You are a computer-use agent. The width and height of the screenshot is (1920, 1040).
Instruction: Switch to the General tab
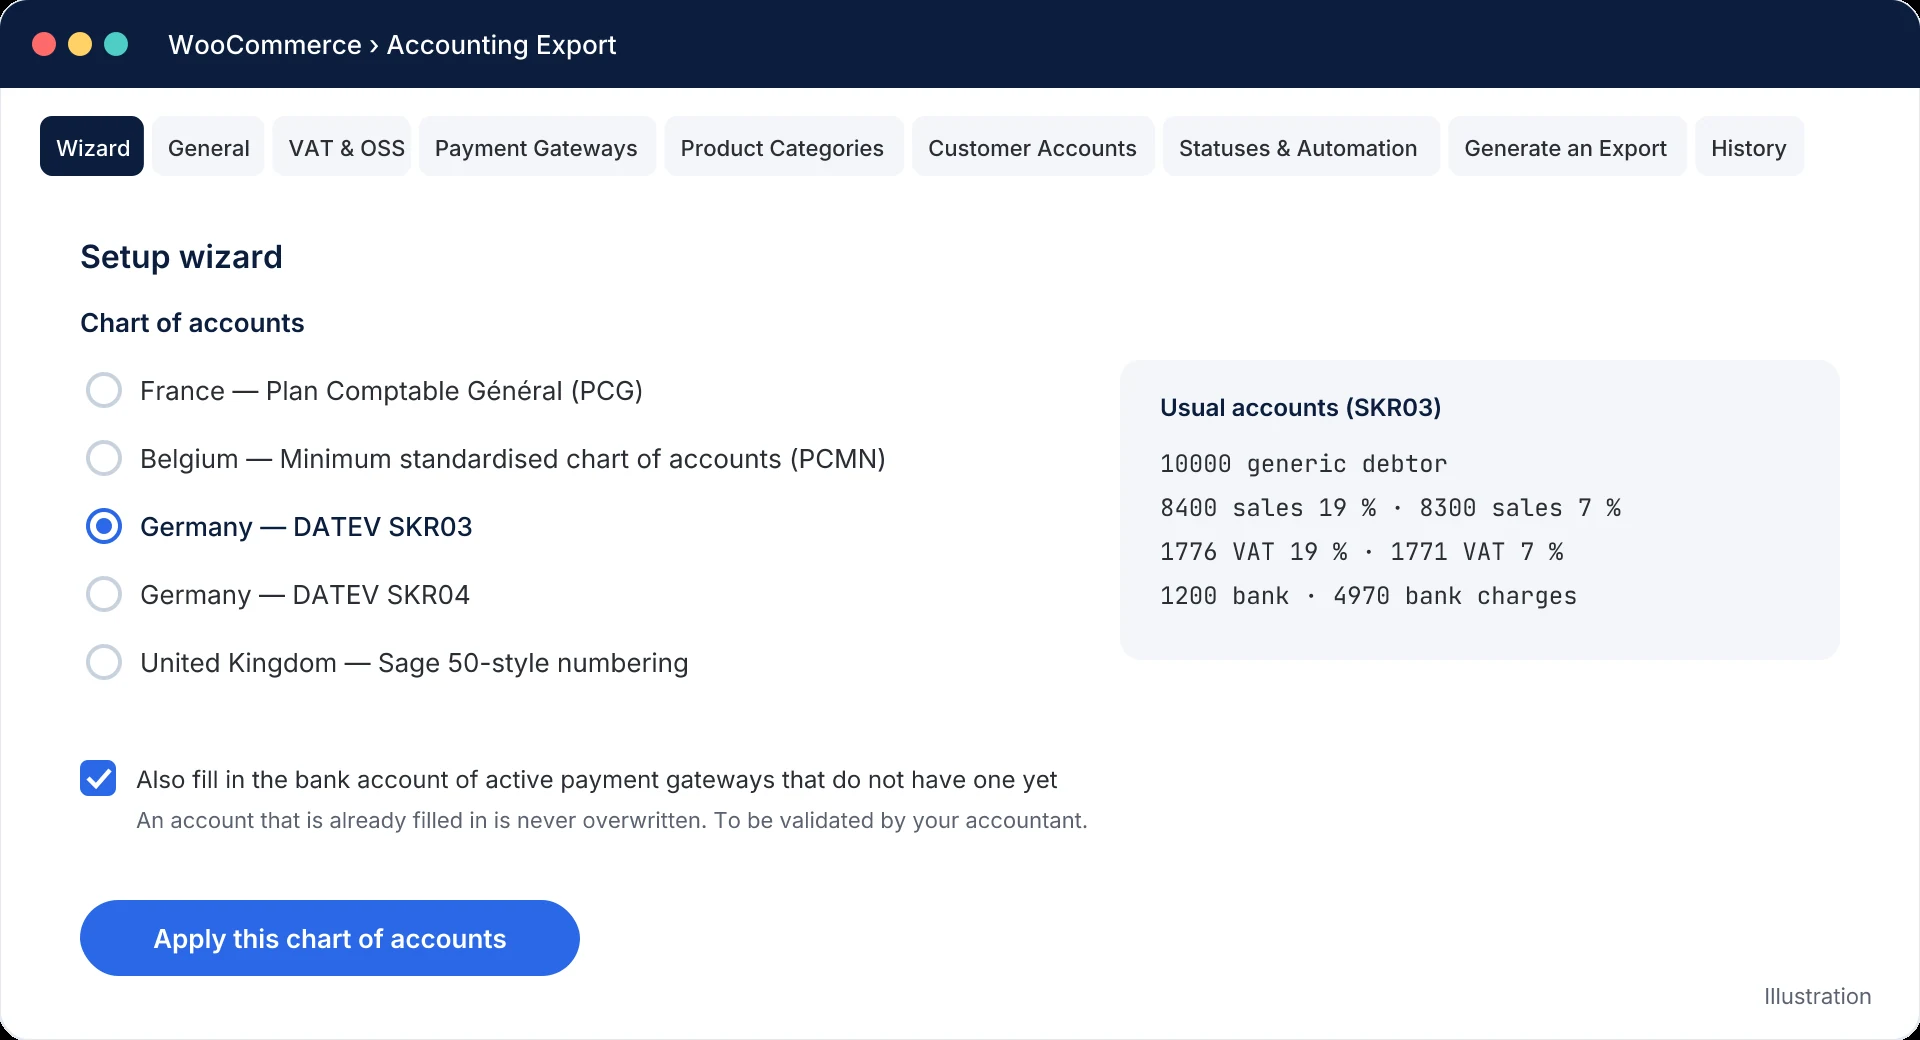(x=208, y=147)
